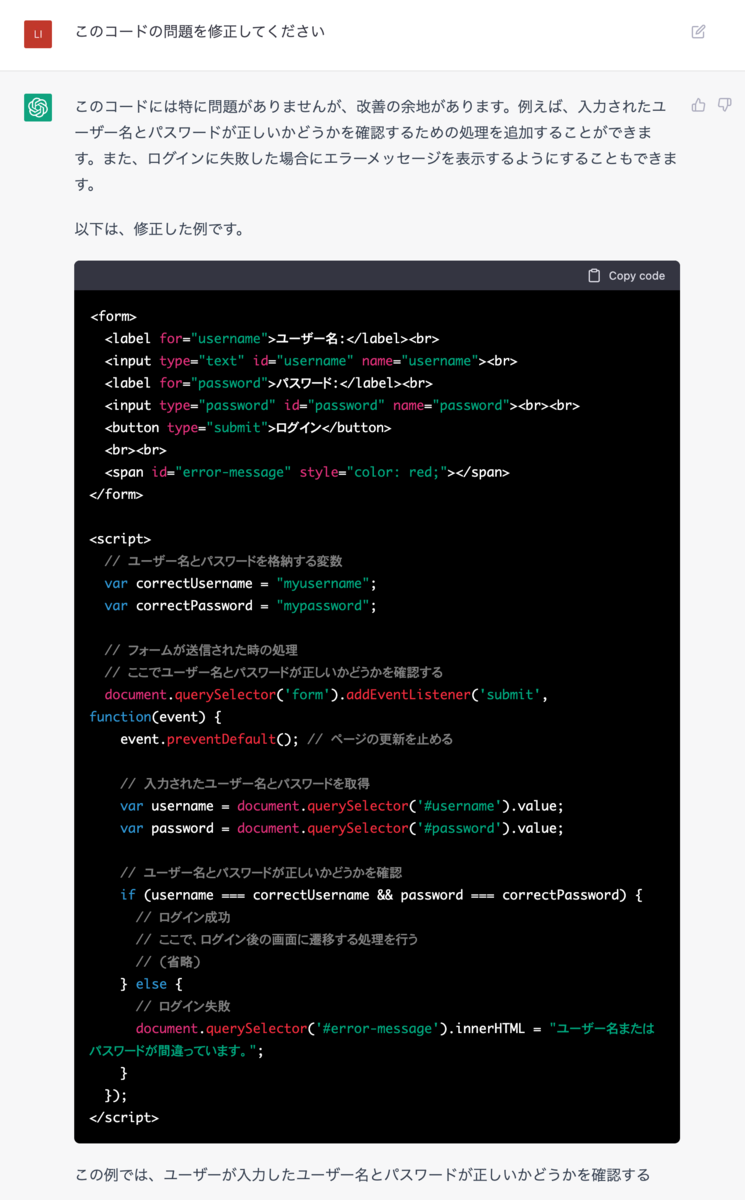Click the closing </form> tag line

click(x=116, y=494)
